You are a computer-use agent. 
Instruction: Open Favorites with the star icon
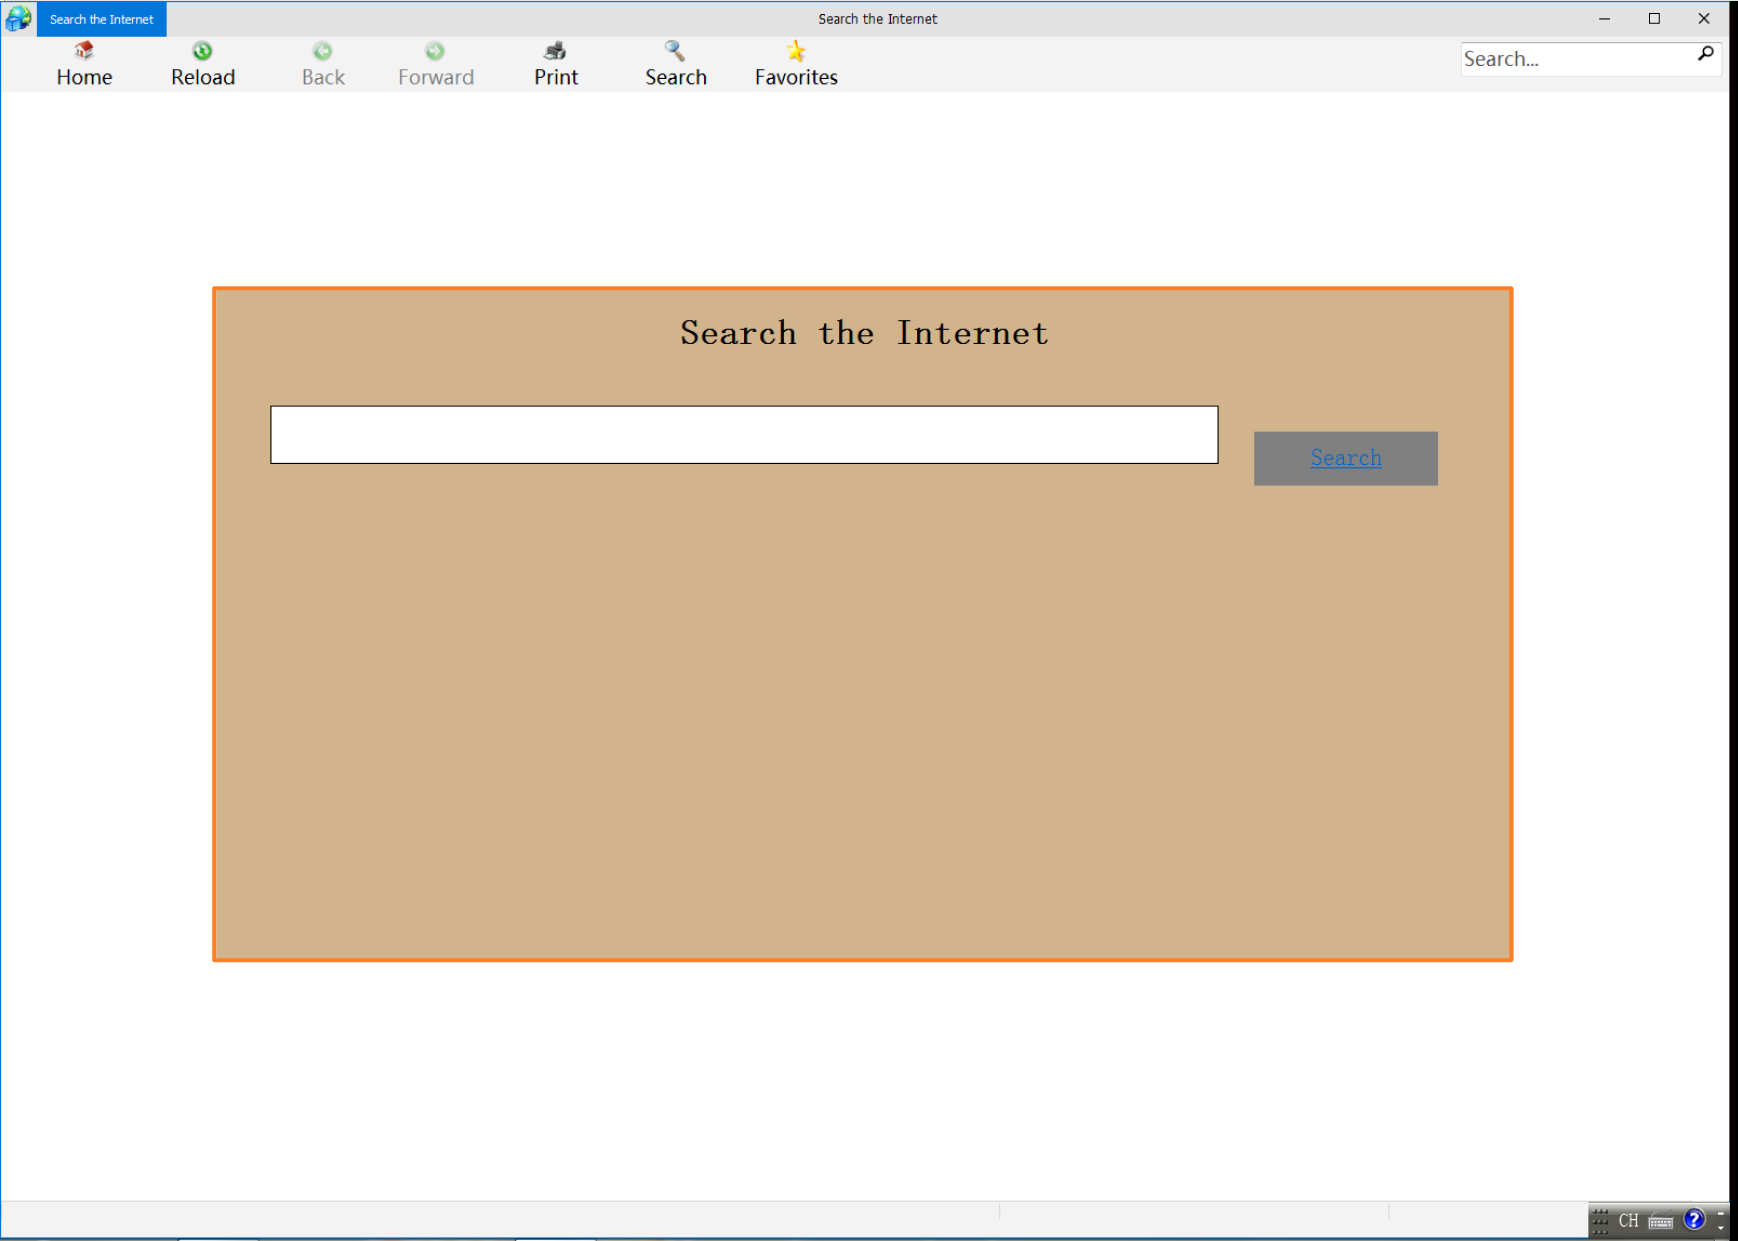[x=796, y=51]
